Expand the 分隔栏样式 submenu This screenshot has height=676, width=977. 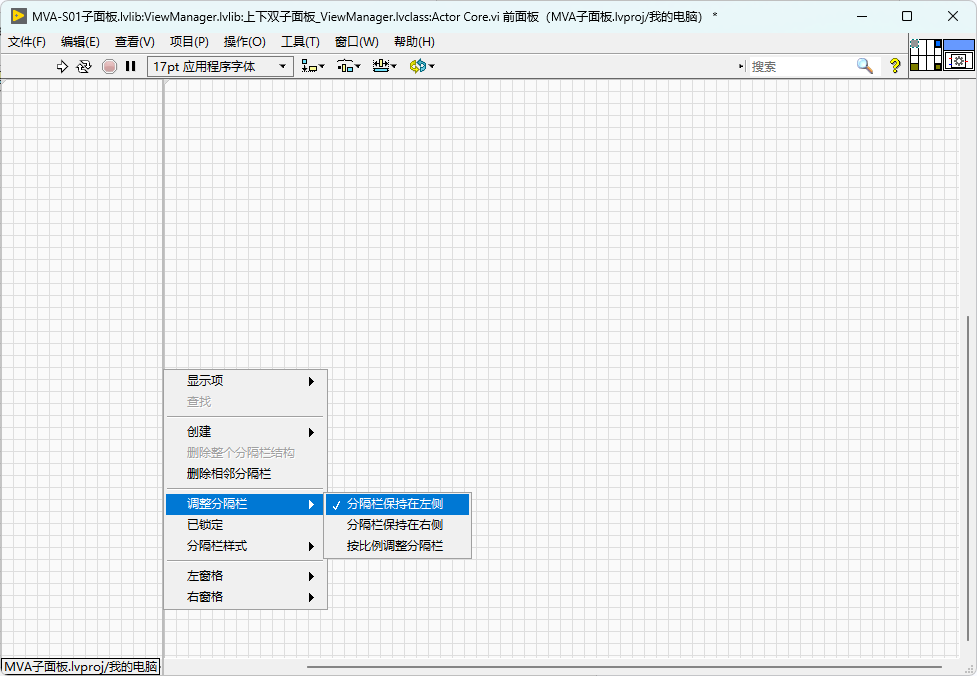click(245, 546)
